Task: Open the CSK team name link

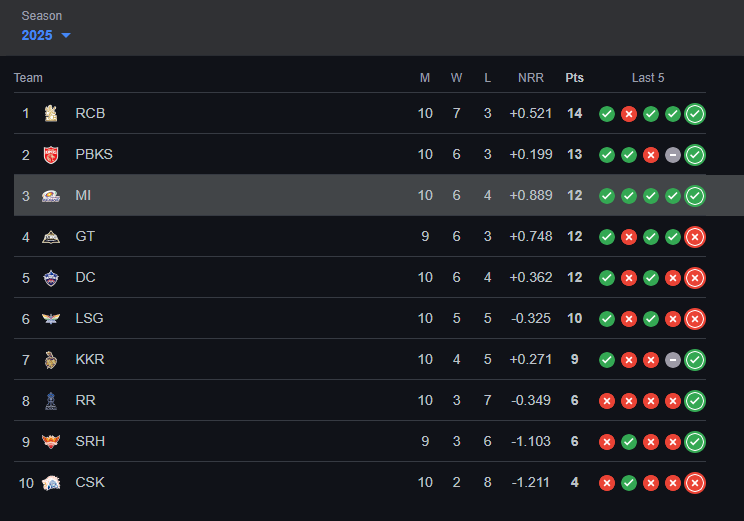Action: click(x=90, y=482)
